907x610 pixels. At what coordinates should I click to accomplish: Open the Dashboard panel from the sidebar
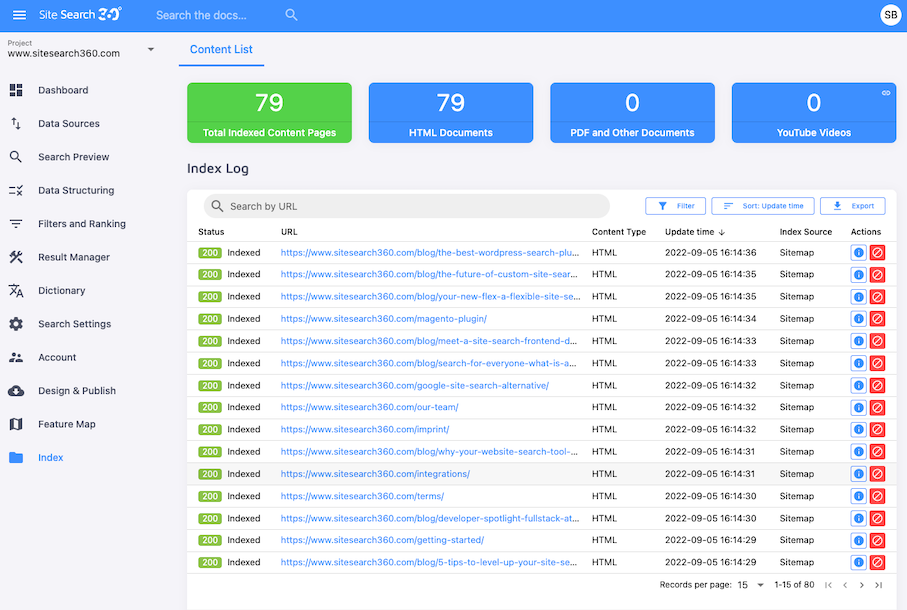(x=17, y=90)
